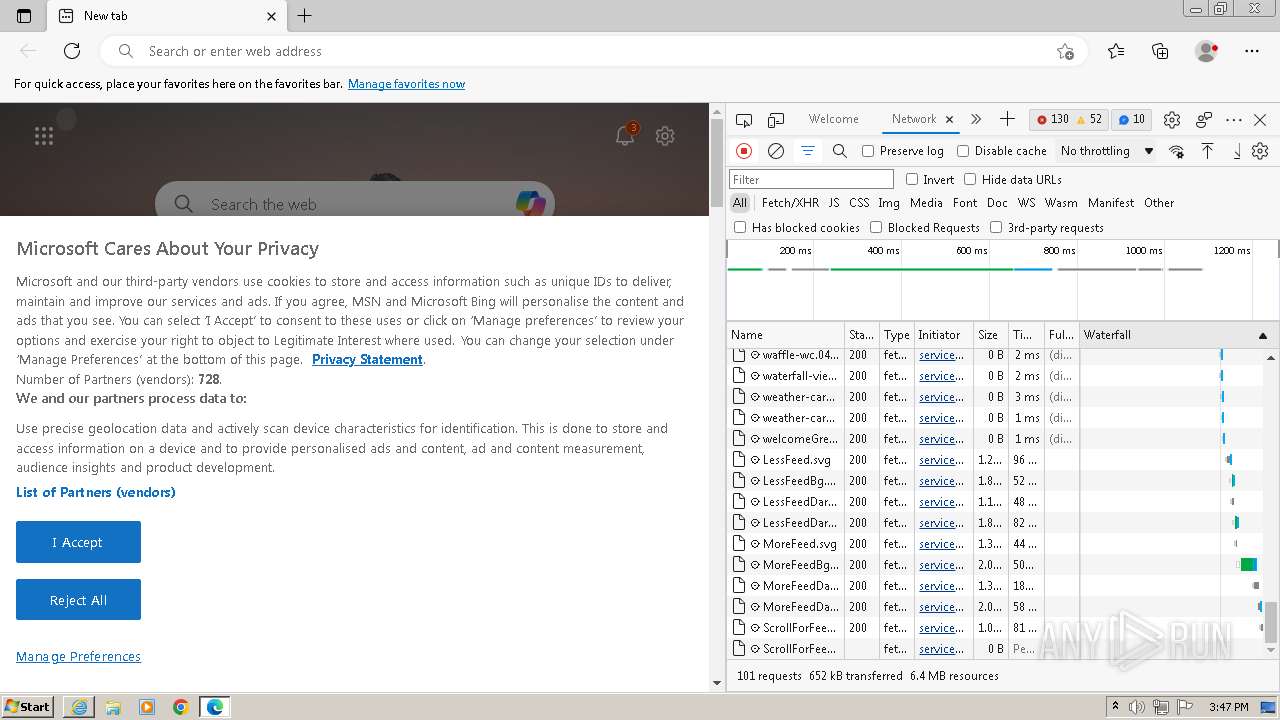Image resolution: width=1280 pixels, height=720 pixels.
Task: Open Manage Preferences link
Action: click(x=78, y=657)
